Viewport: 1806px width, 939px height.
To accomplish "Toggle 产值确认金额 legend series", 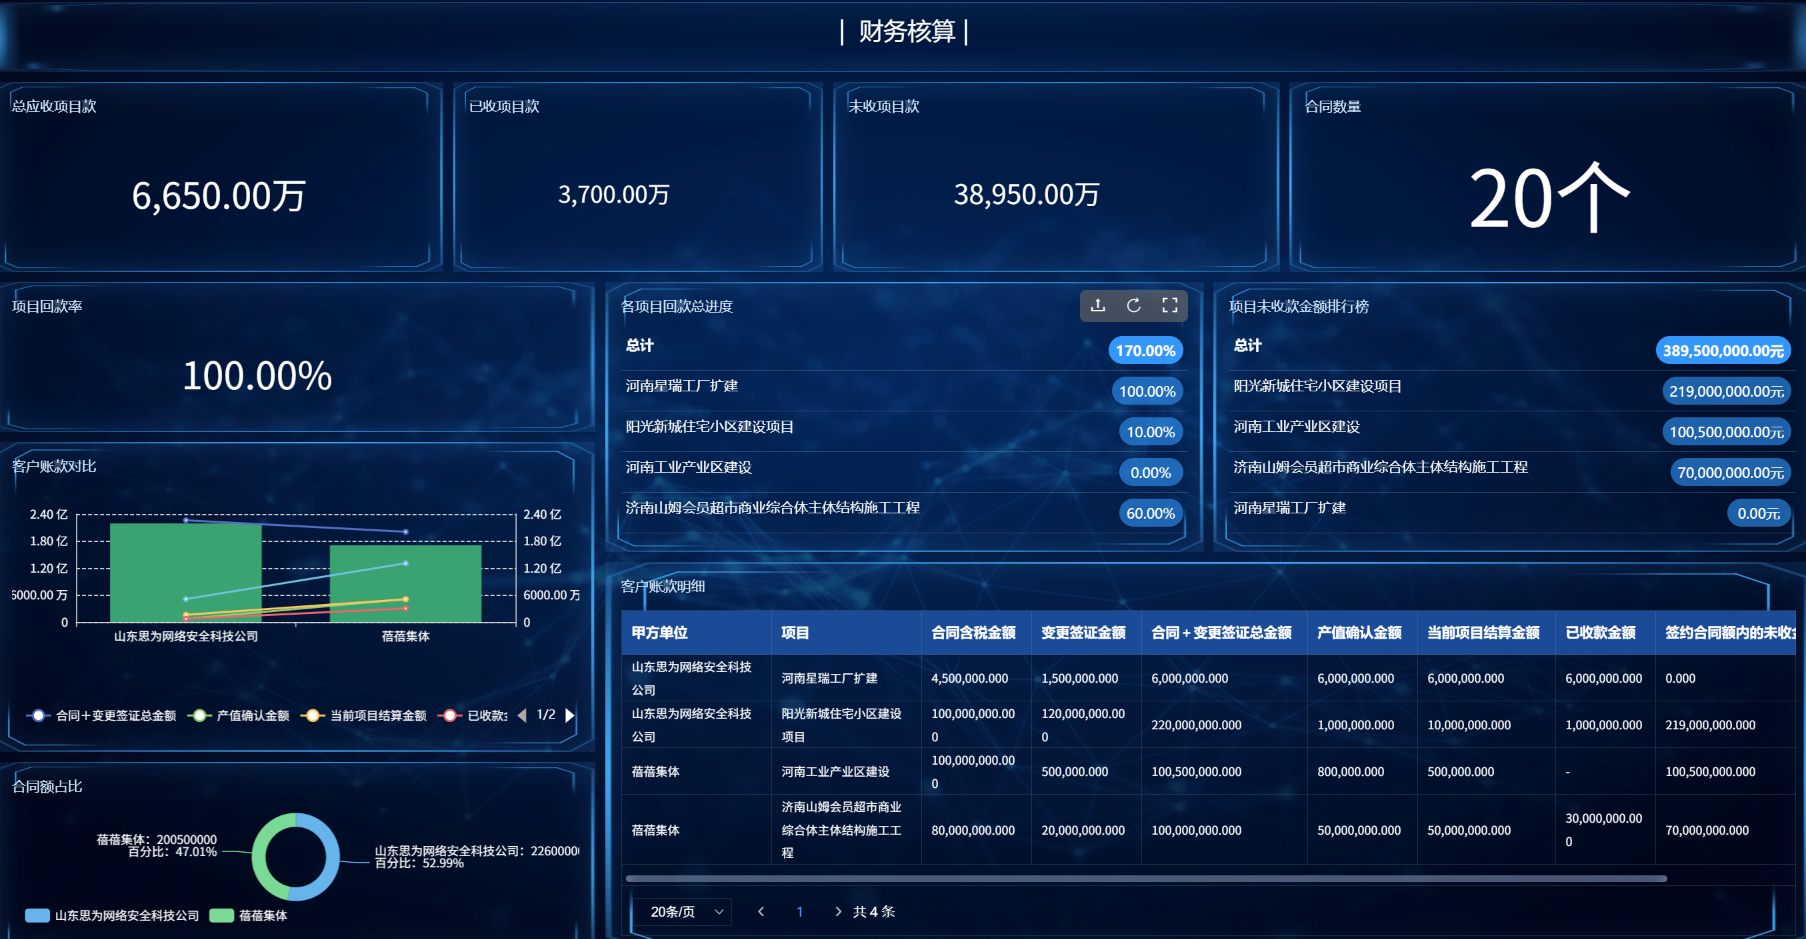I will tap(240, 716).
